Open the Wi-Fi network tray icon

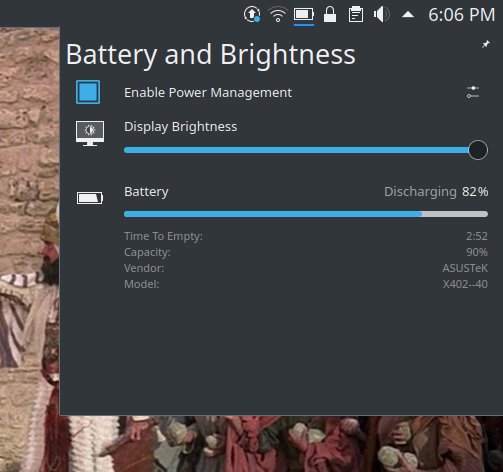click(x=278, y=15)
